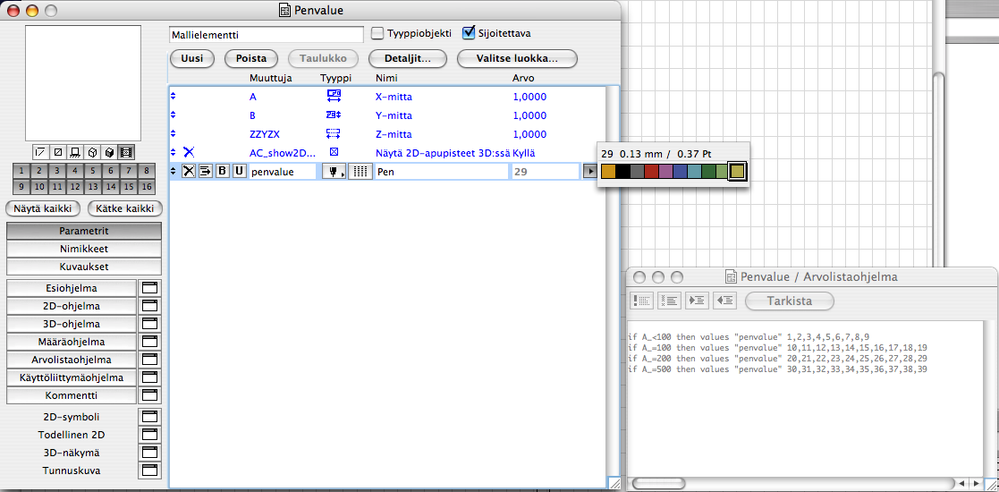Click the indent left icon in Arvolistaohjelma window

pos(724,301)
